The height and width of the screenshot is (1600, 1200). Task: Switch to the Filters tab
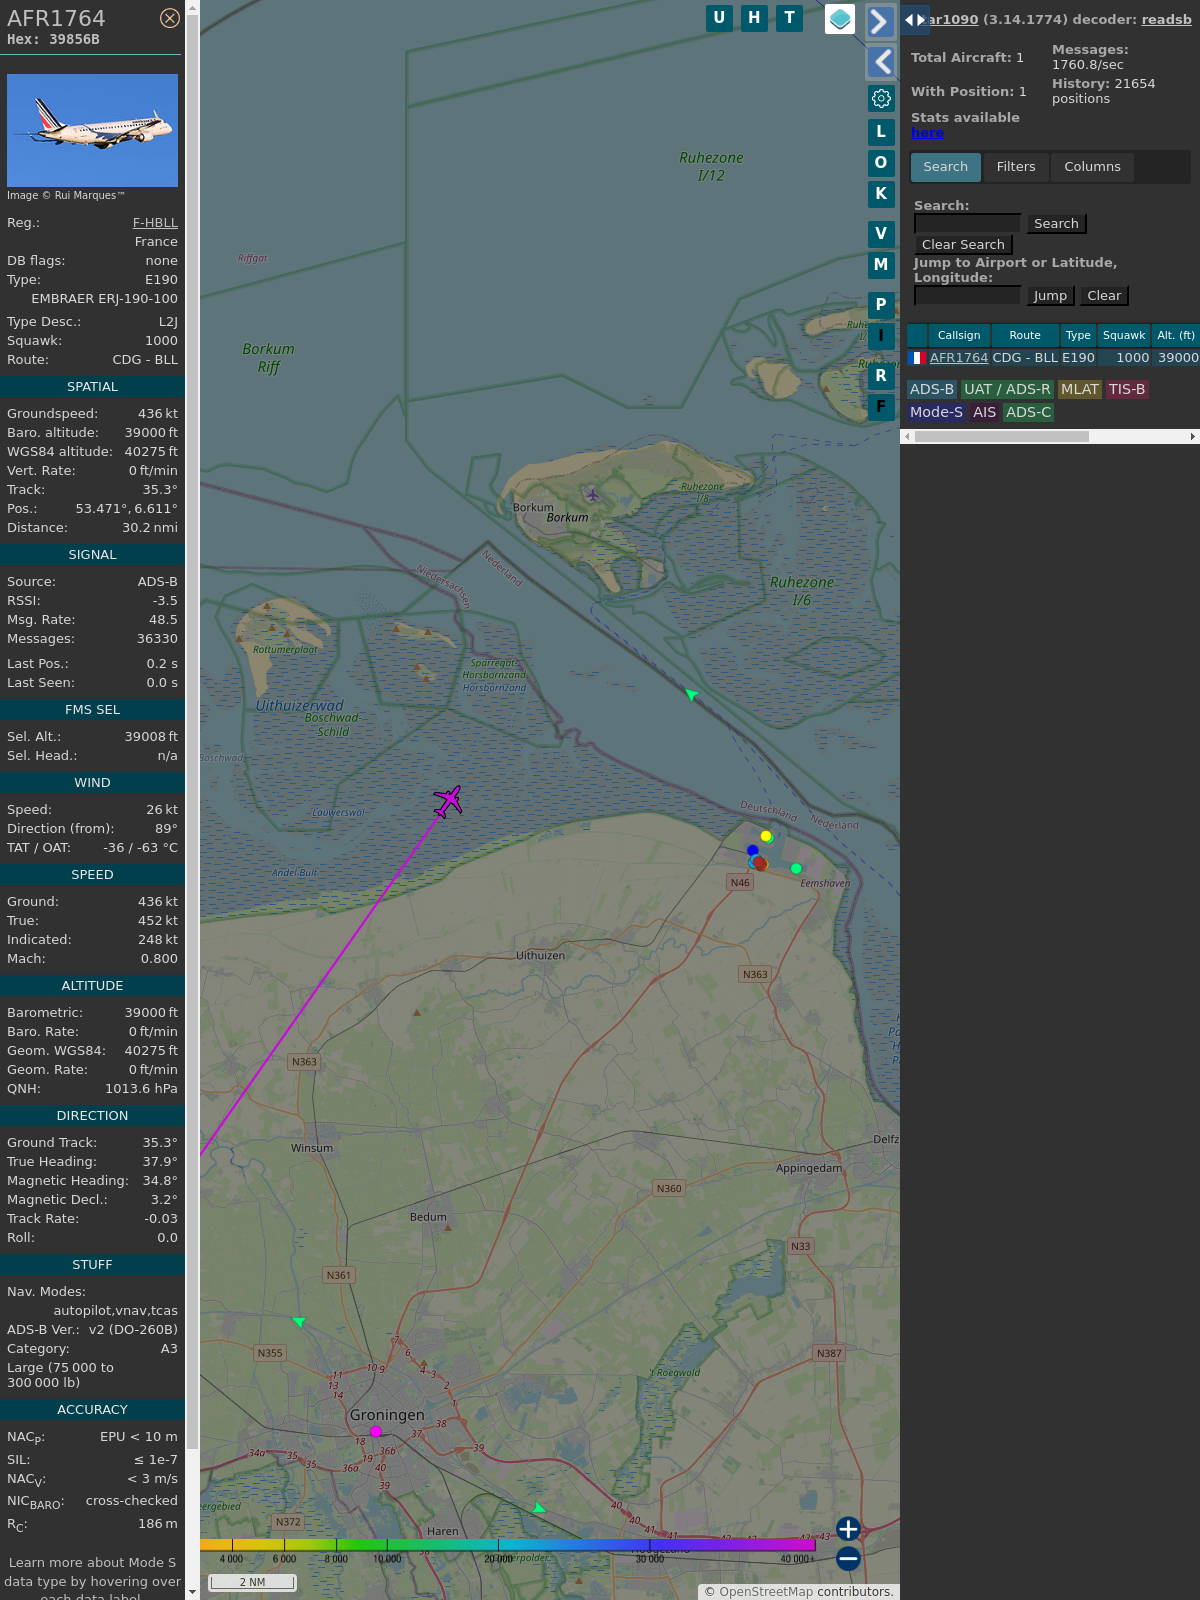[1015, 167]
